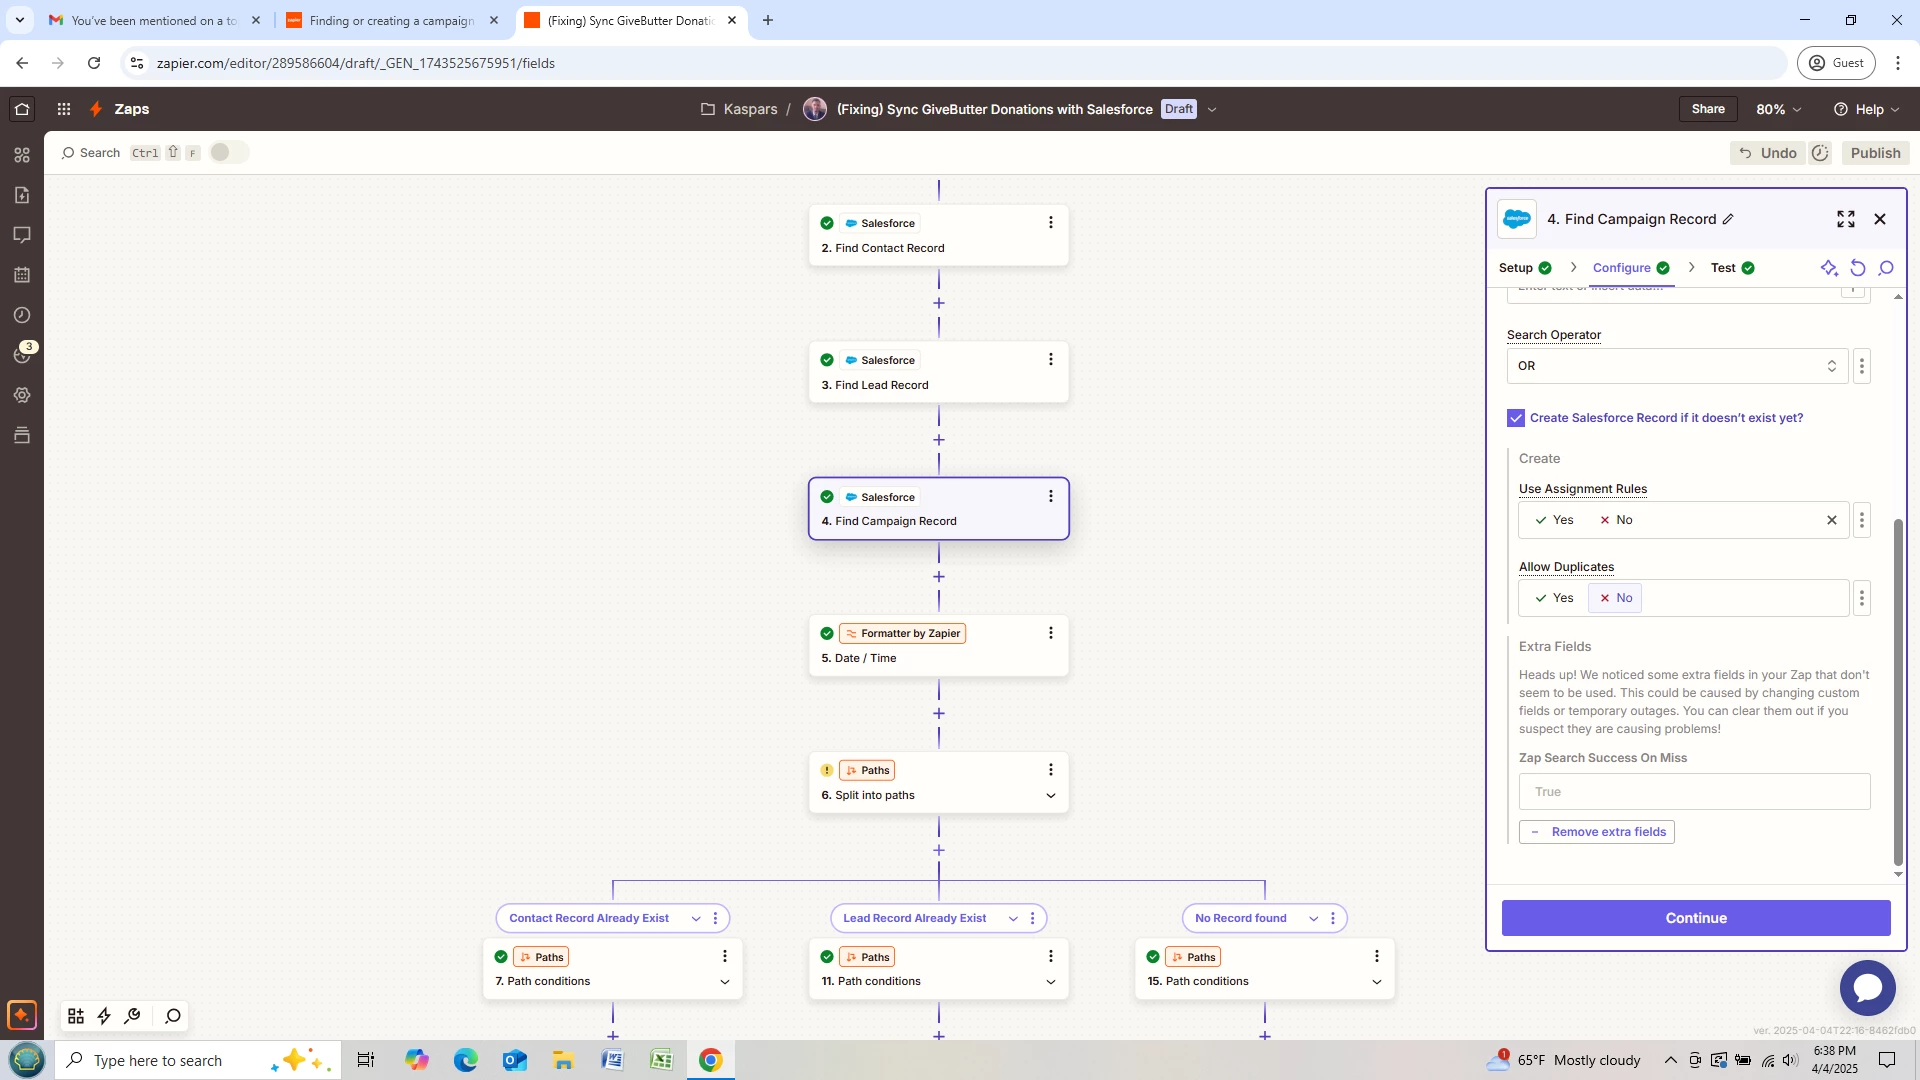
Task: Select Yes for Allow Duplicates
Action: coord(1554,598)
